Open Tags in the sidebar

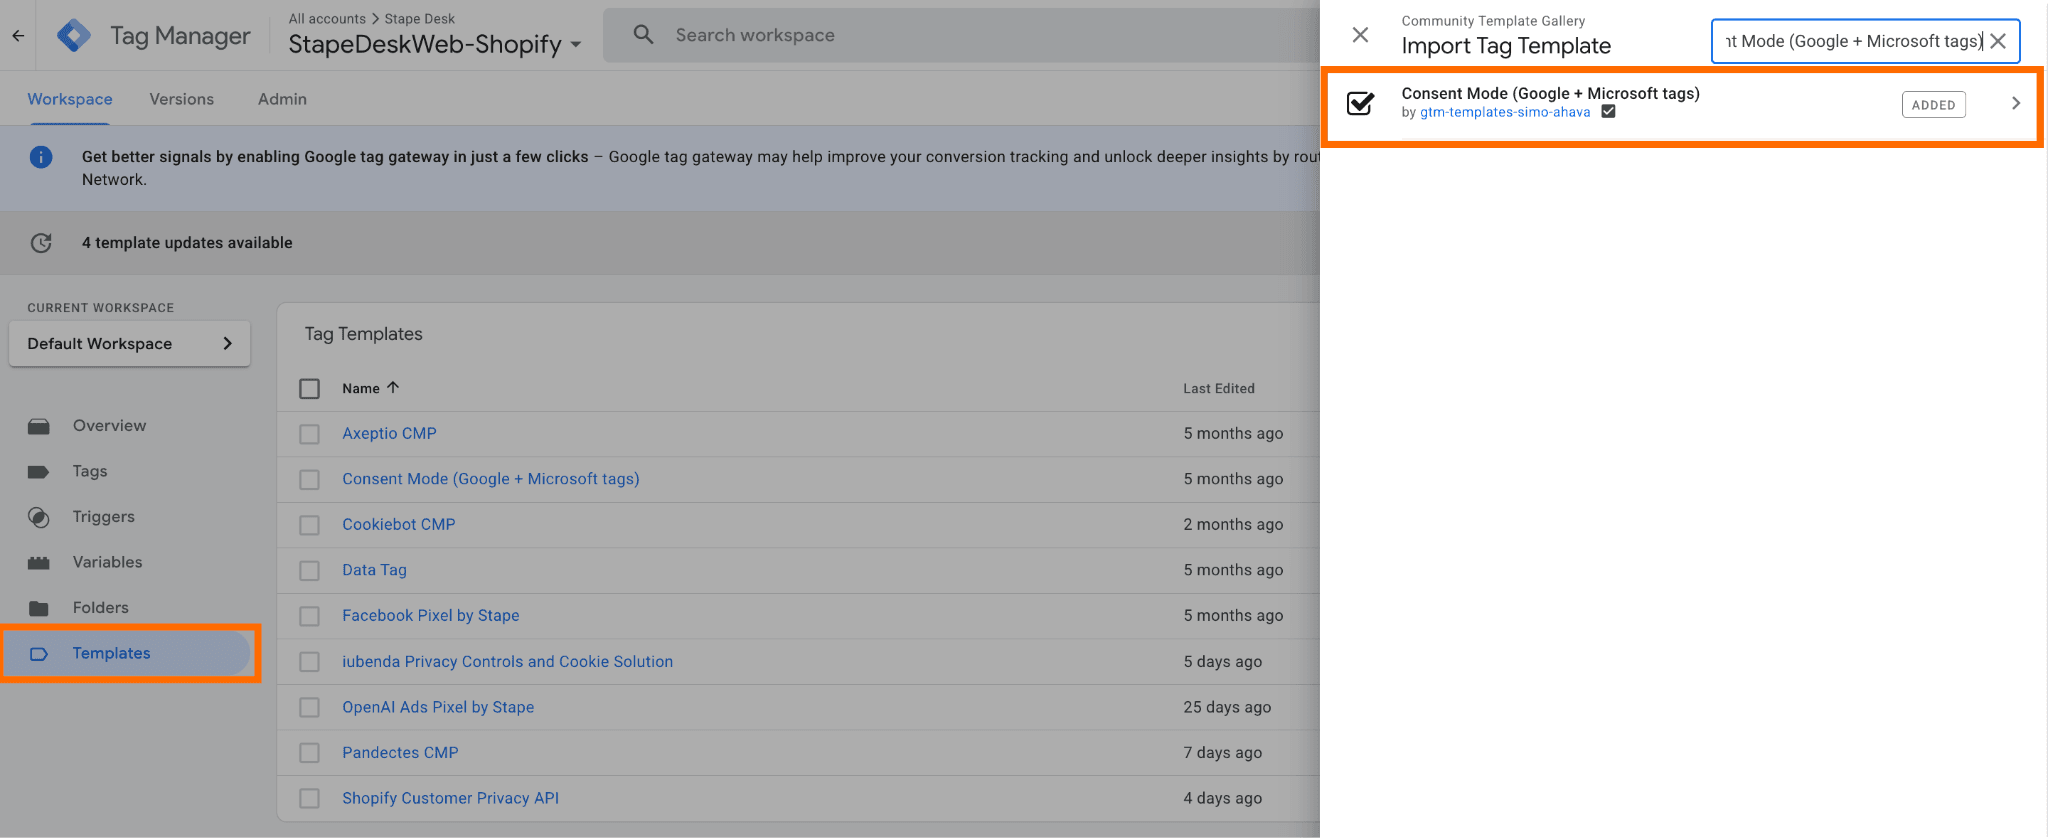(x=90, y=471)
